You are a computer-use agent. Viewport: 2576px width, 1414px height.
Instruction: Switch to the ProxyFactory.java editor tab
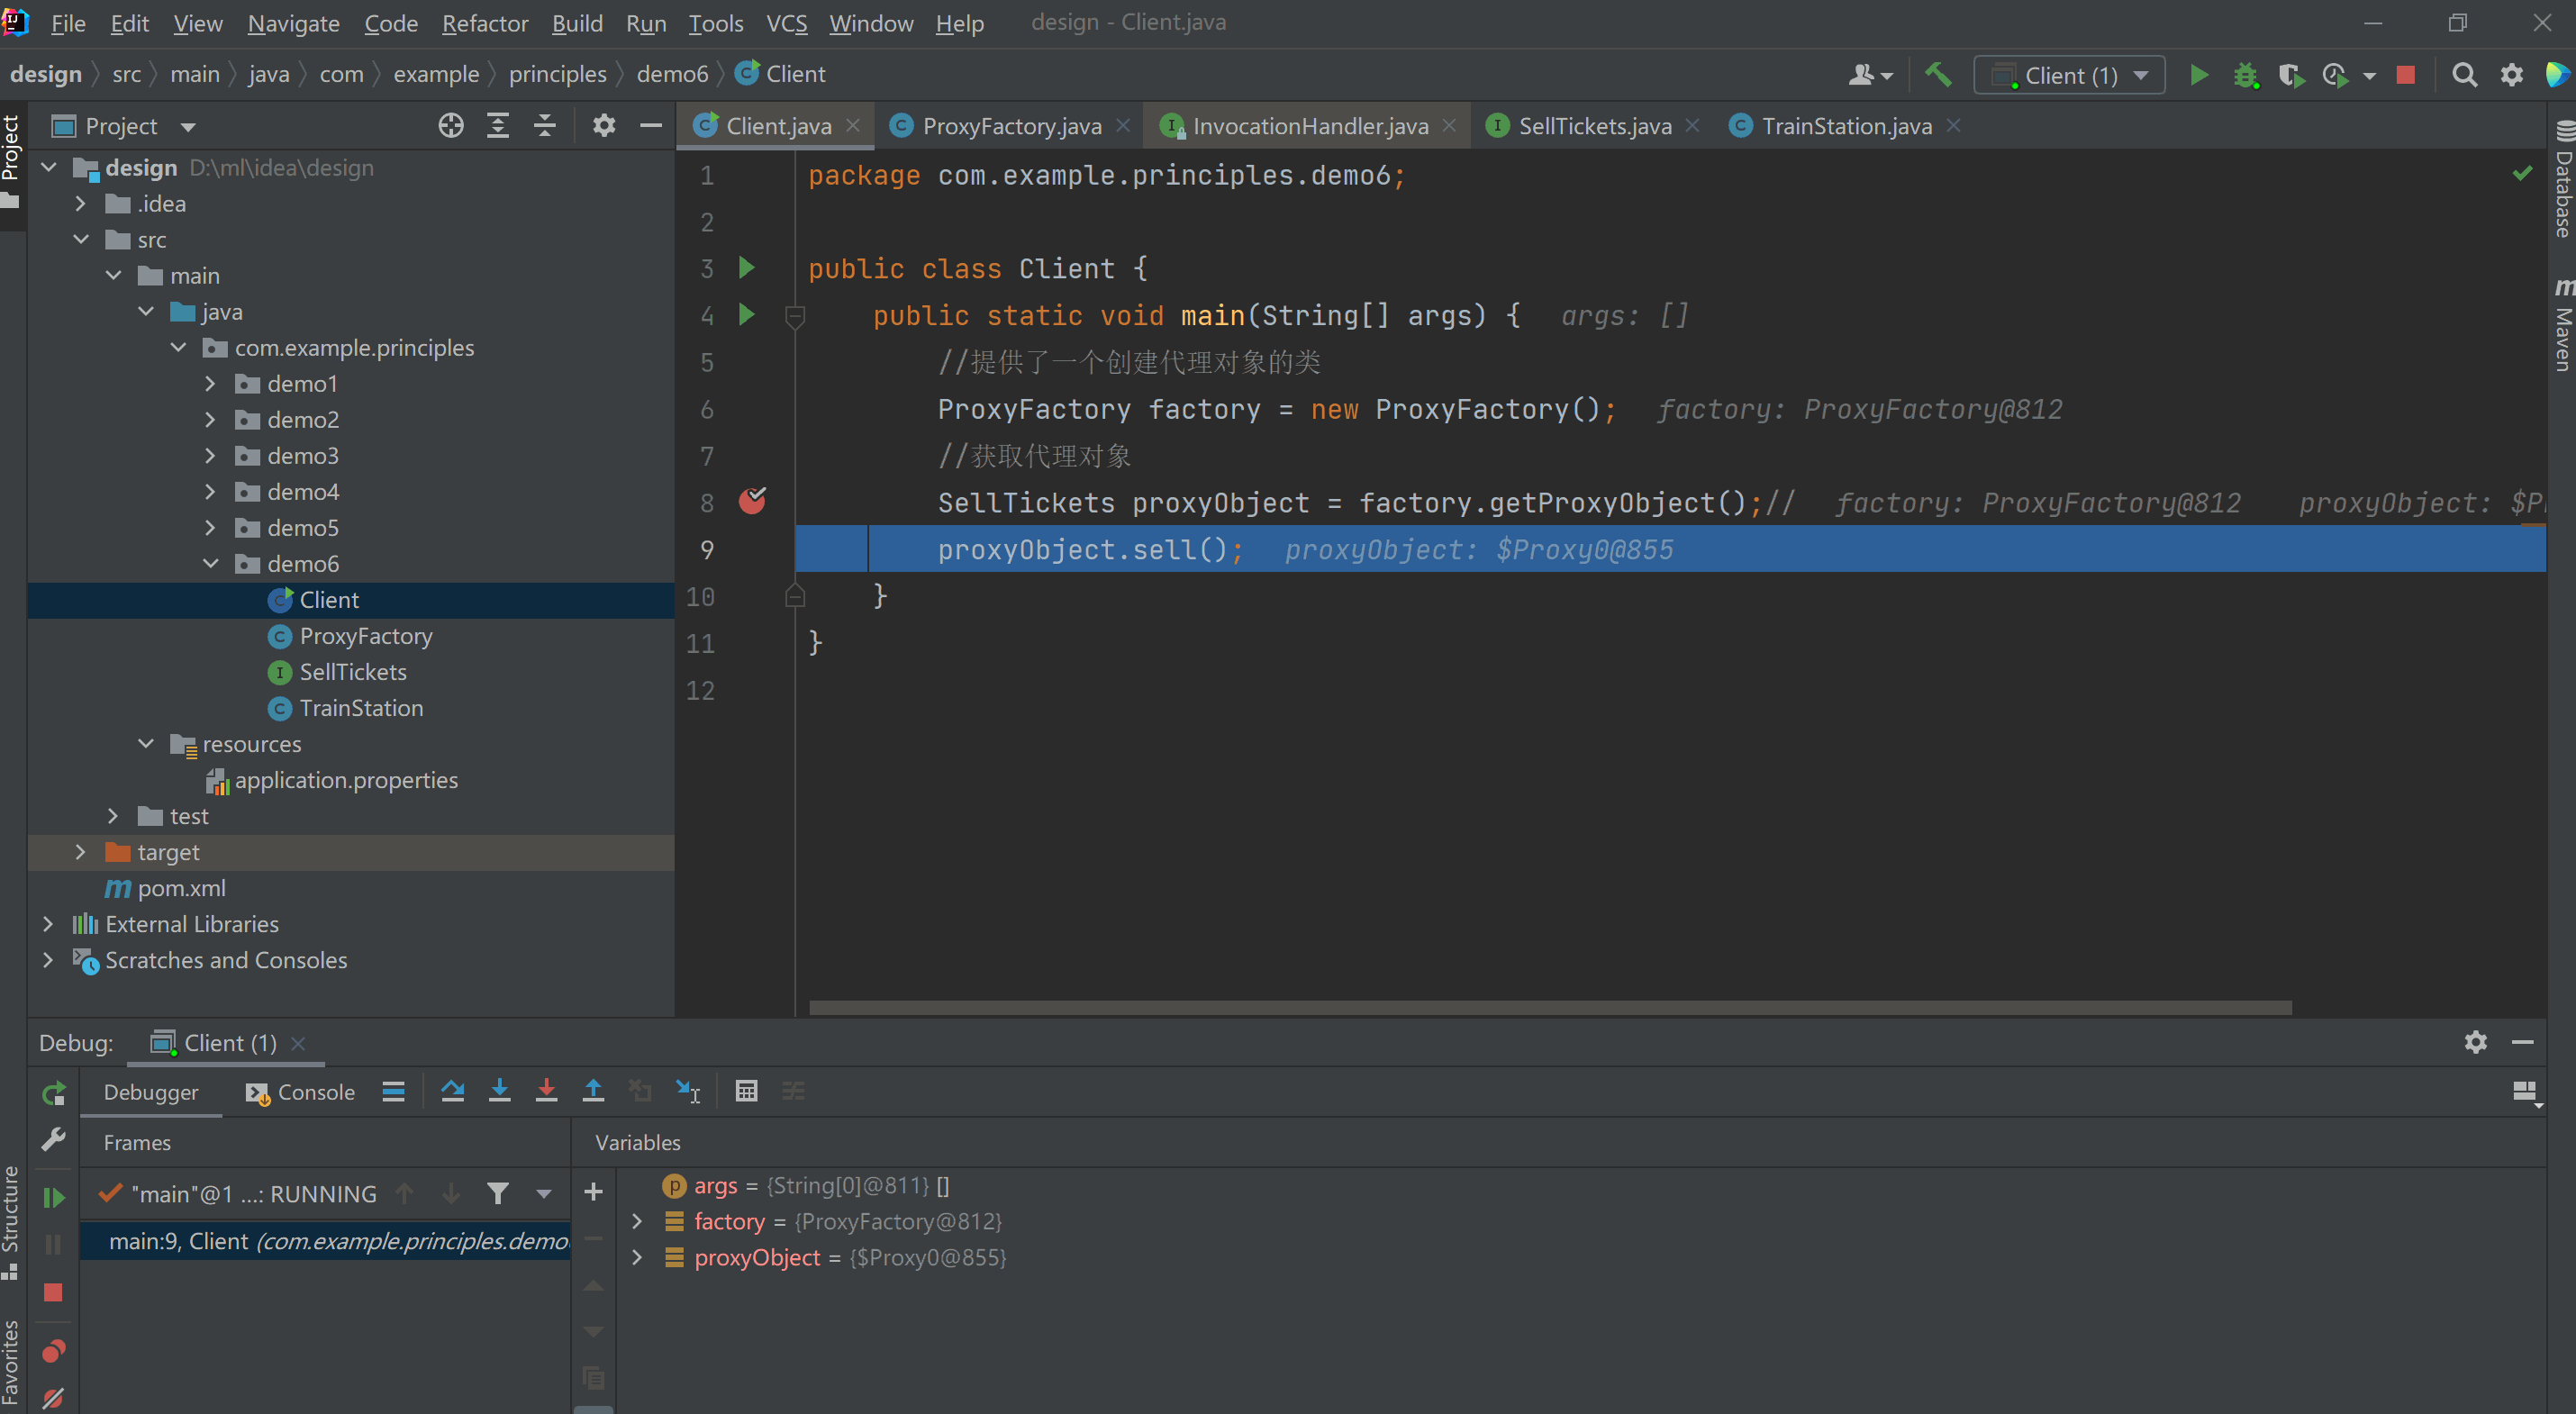pyautogui.click(x=1011, y=126)
